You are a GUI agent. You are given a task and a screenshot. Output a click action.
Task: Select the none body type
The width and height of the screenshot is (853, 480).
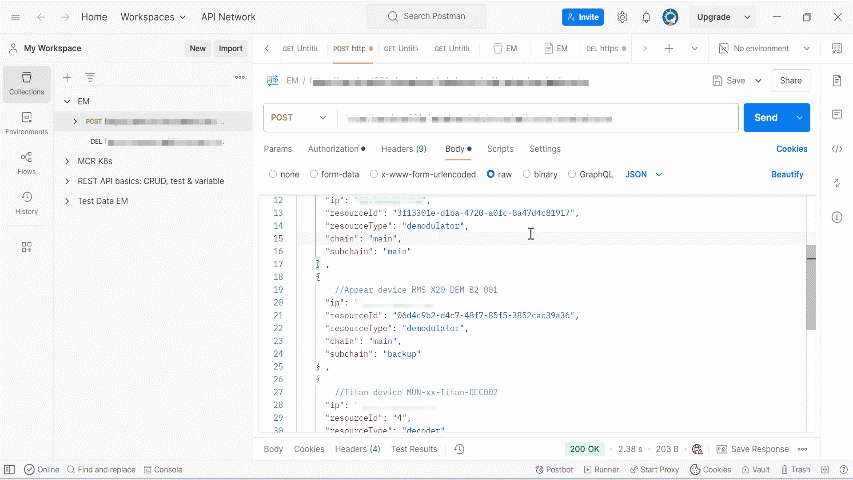tap(273, 174)
